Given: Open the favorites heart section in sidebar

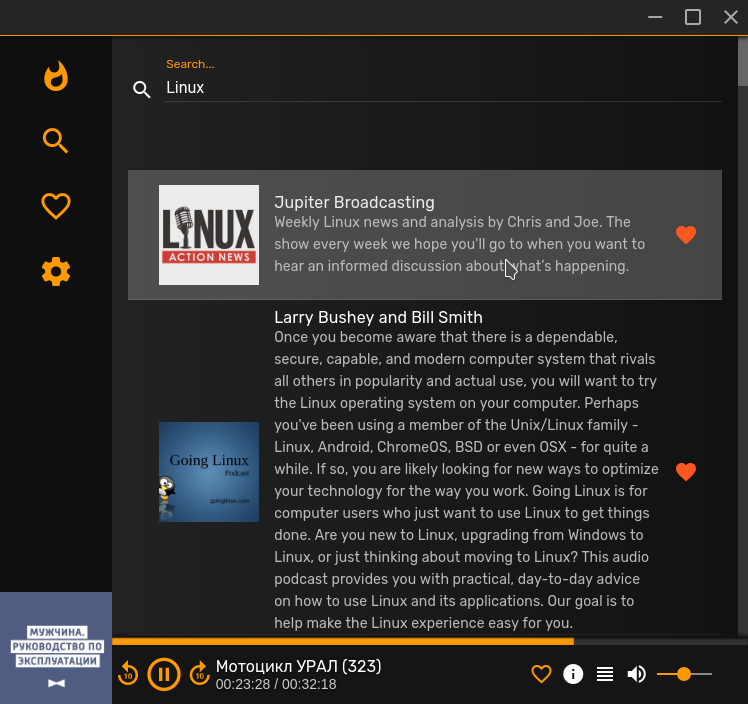Looking at the screenshot, I should click(56, 206).
